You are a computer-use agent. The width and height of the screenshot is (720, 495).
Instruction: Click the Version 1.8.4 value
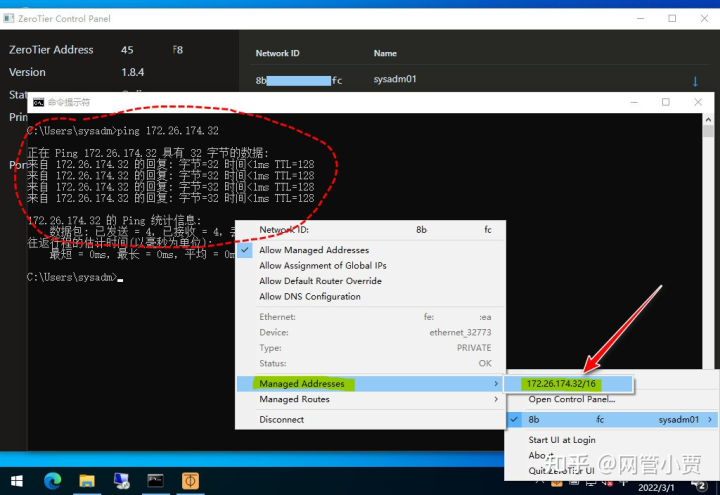click(133, 72)
